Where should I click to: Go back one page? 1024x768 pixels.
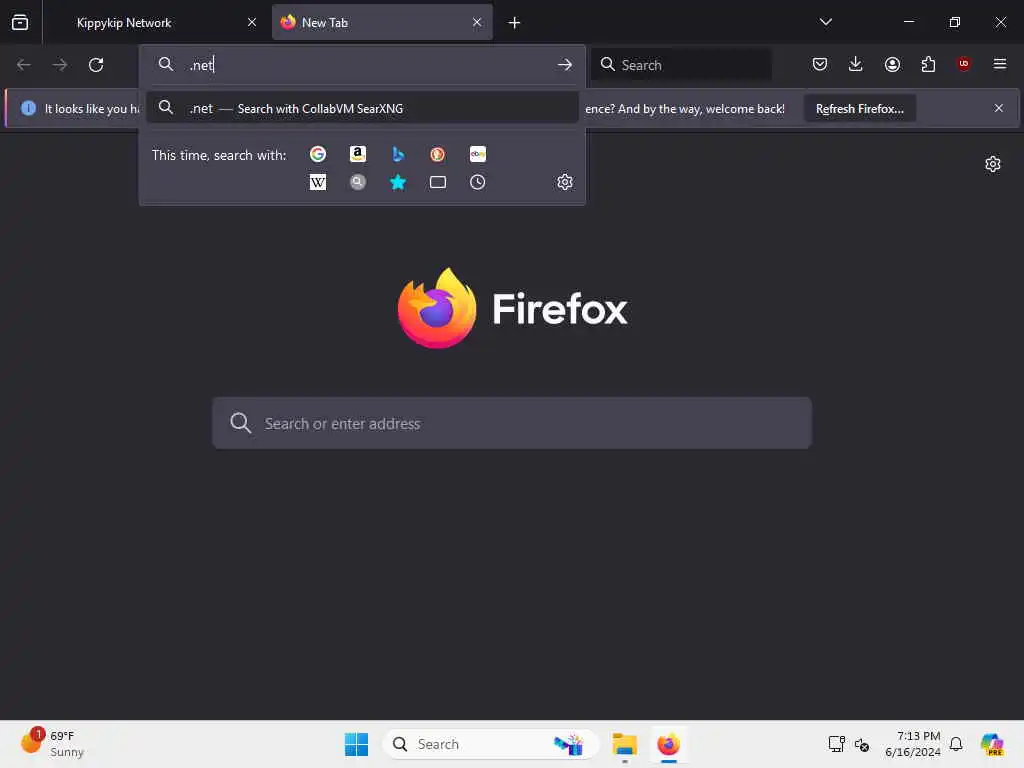pyautogui.click(x=24, y=65)
